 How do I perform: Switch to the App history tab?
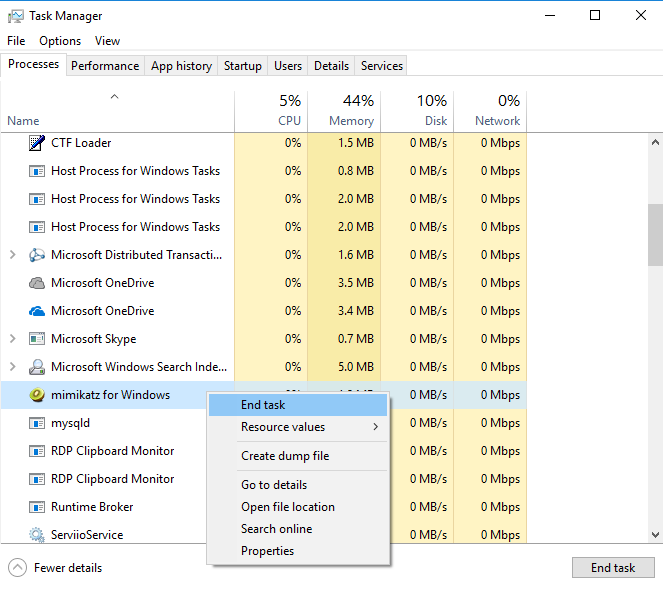click(x=181, y=66)
